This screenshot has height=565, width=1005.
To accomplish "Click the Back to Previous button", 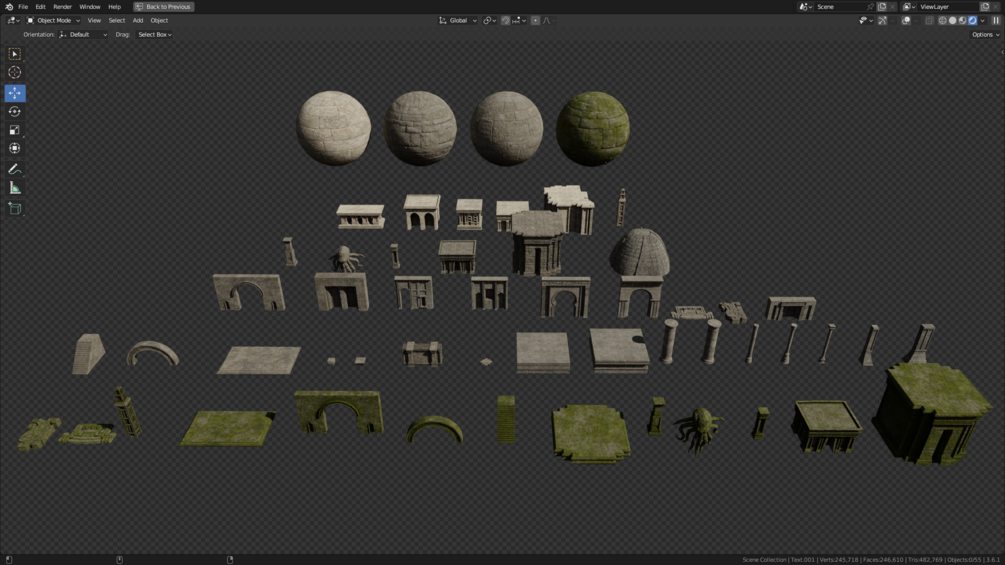I will pyautogui.click(x=163, y=6).
